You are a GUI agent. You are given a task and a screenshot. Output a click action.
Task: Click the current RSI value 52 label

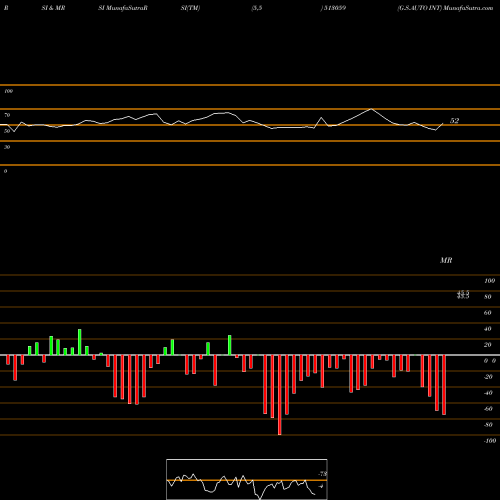(x=454, y=121)
